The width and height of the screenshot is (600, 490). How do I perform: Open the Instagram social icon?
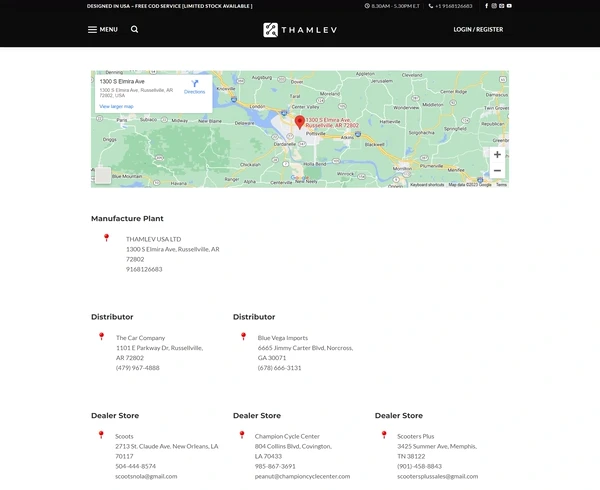click(x=494, y=6)
